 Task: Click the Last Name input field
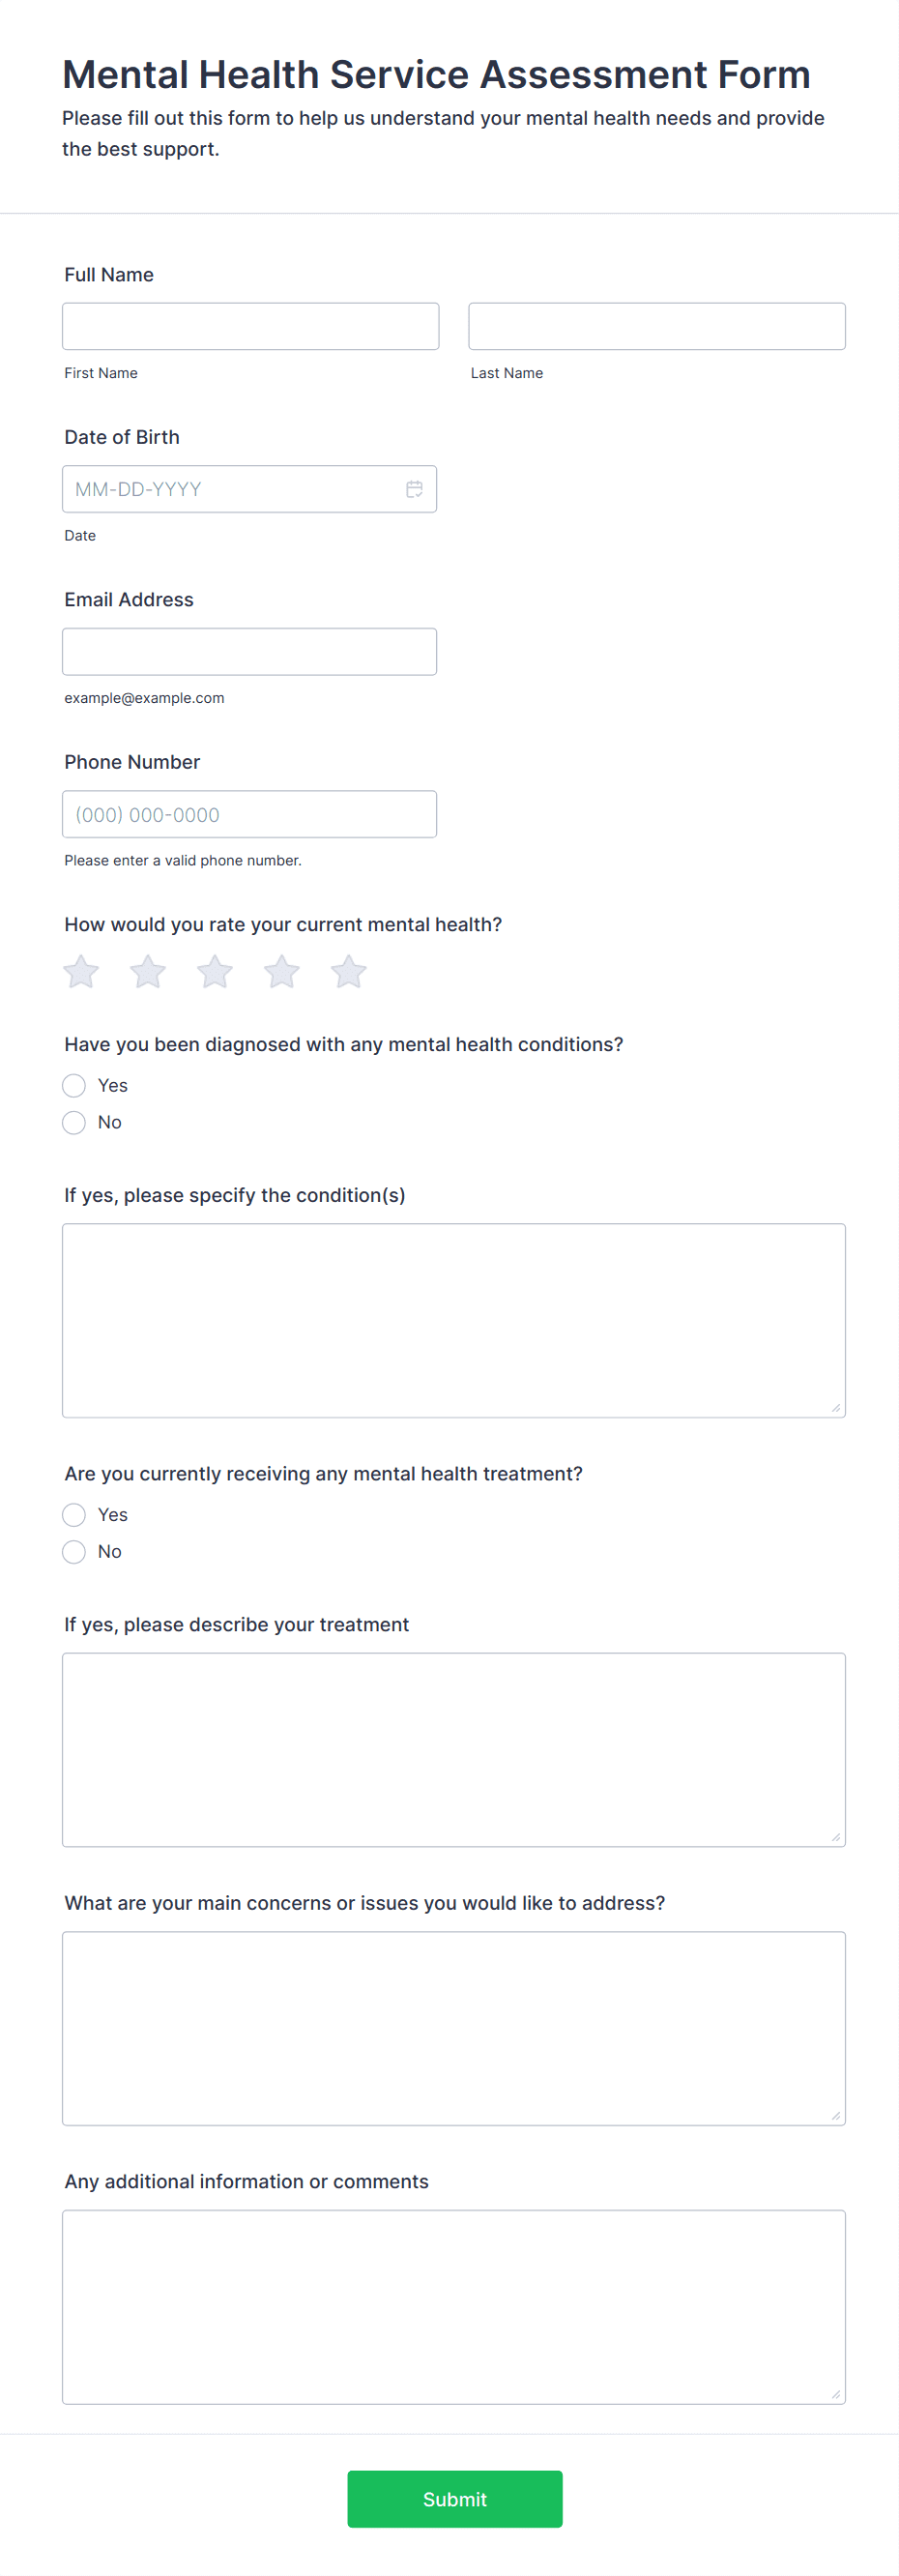tap(656, 325)
